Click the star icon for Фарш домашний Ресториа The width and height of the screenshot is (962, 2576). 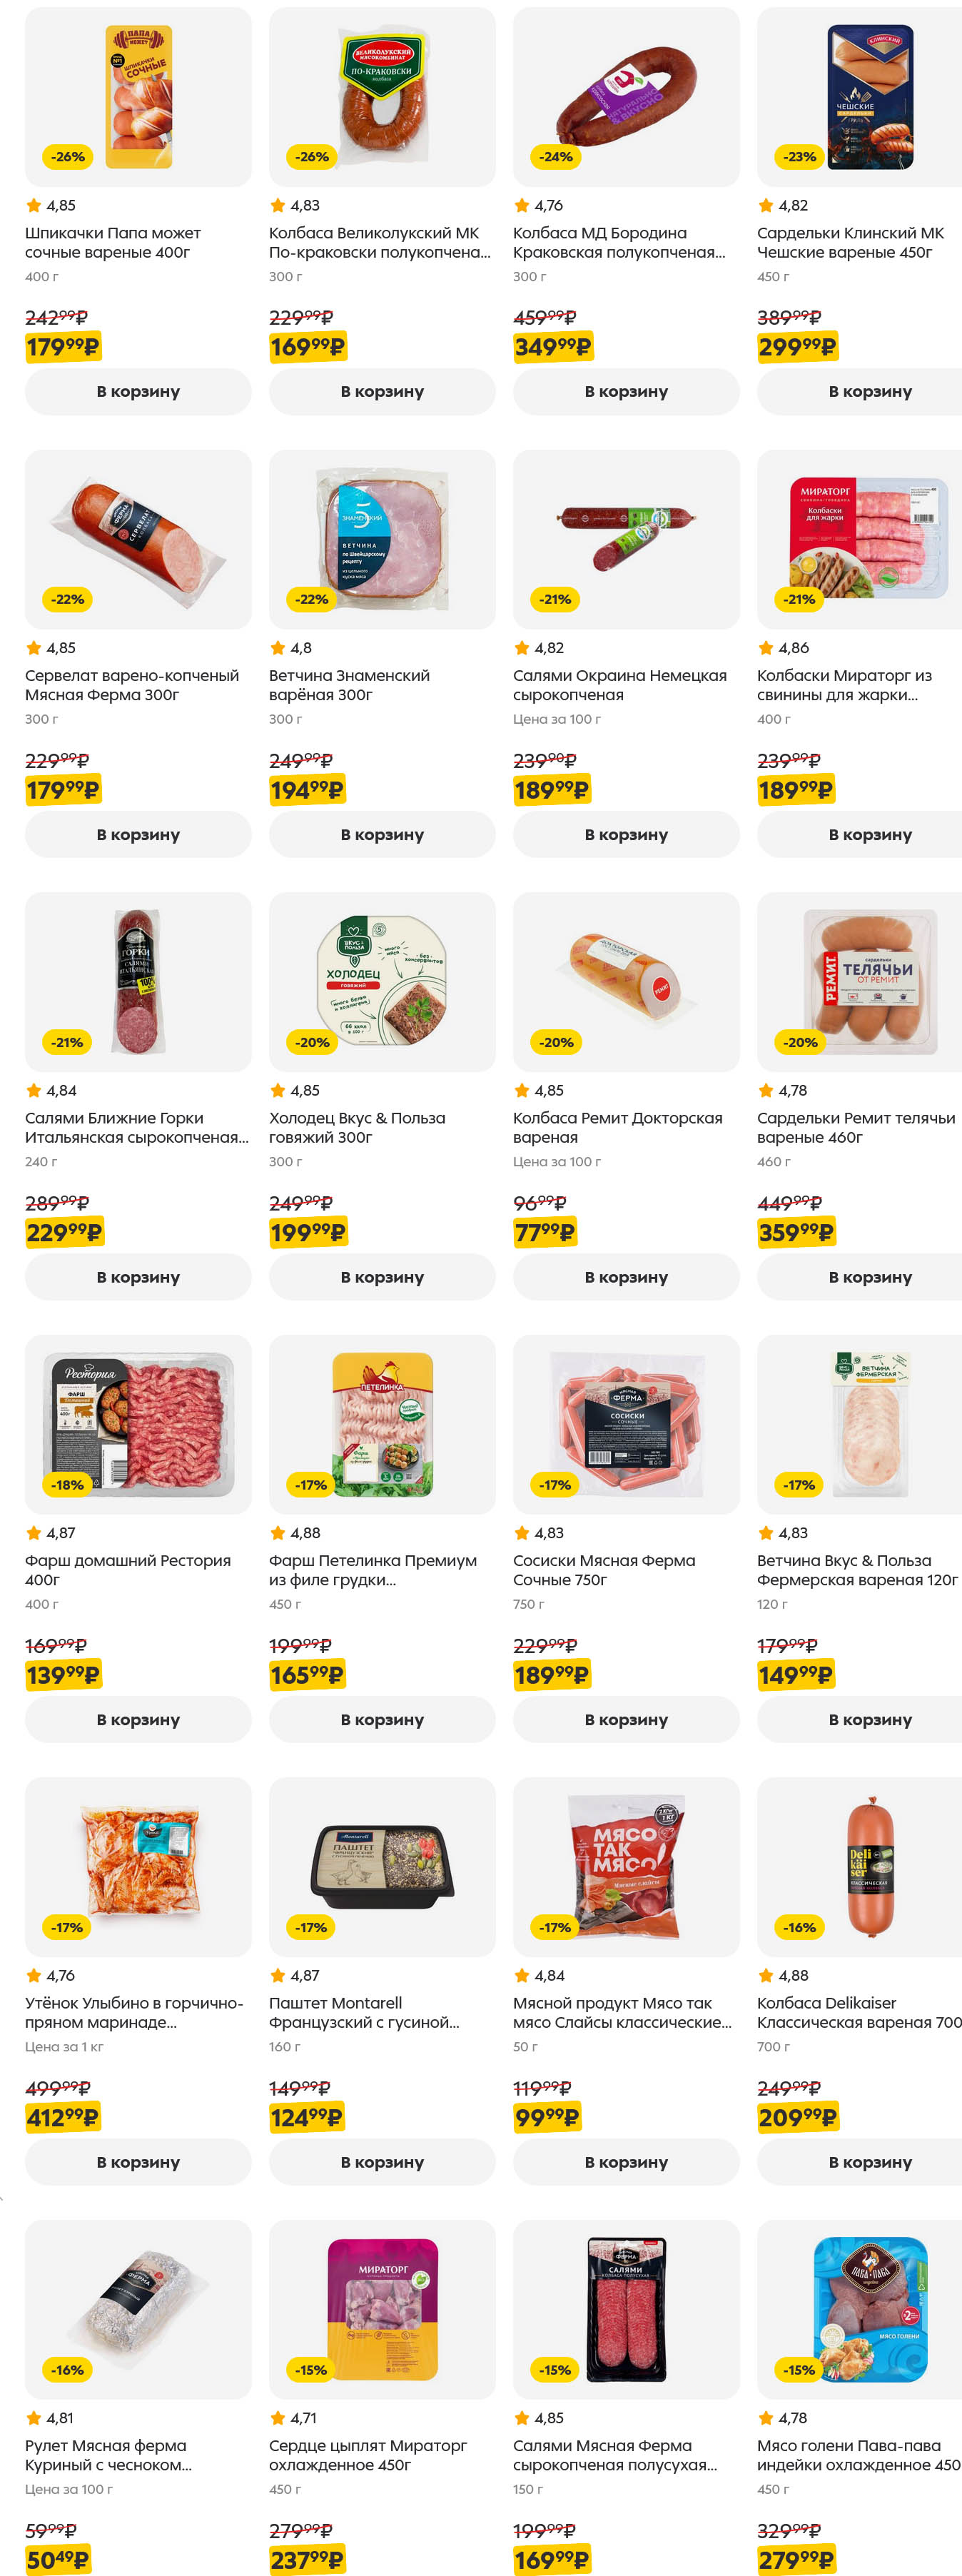pos(34,1533)
